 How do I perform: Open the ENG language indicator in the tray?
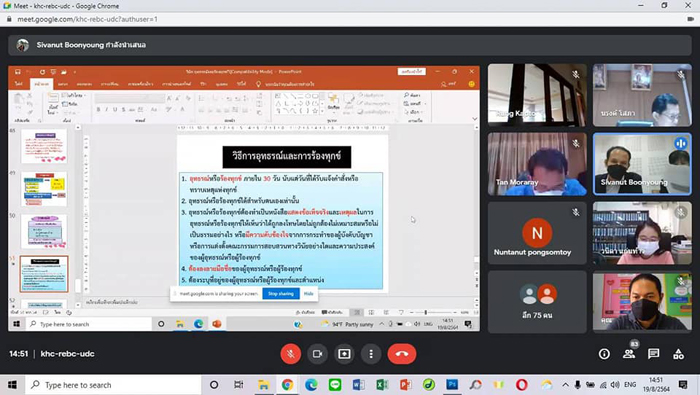click(x=630, y=385)
